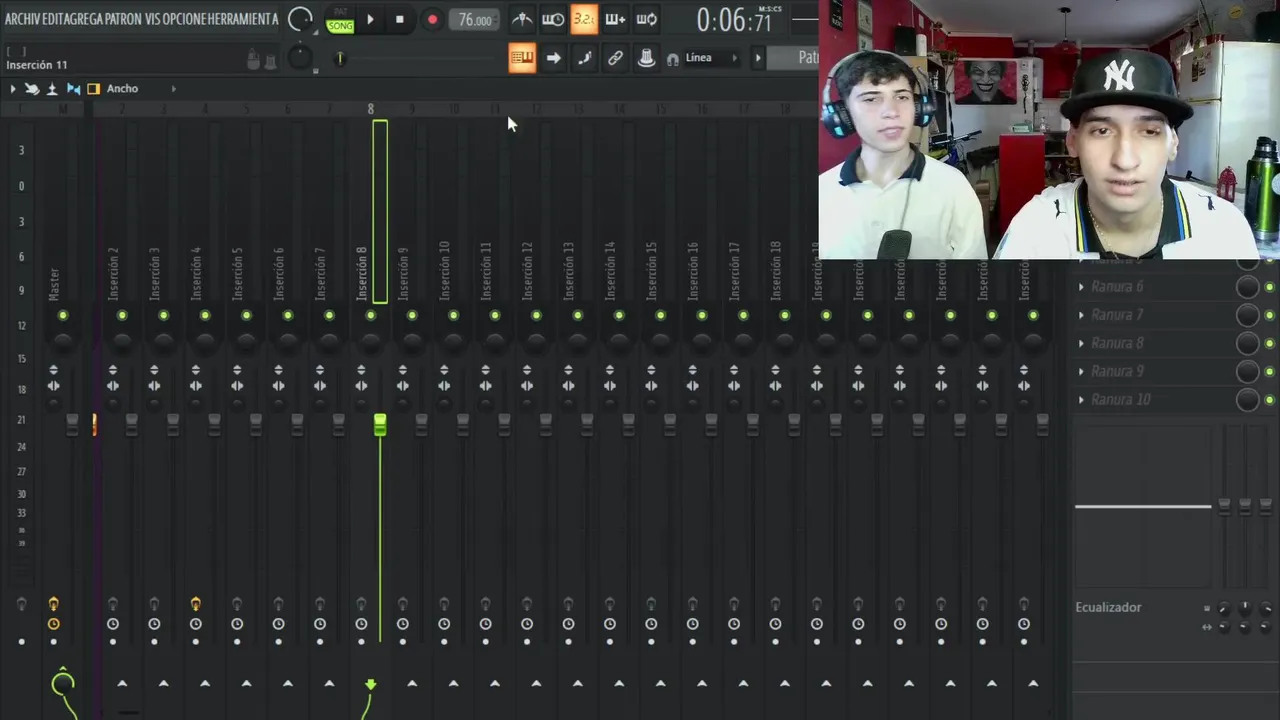The height and width of the screenshot is (720, 1280).
Task: Mute Inserción 8 via green LED
Action: 370,315
